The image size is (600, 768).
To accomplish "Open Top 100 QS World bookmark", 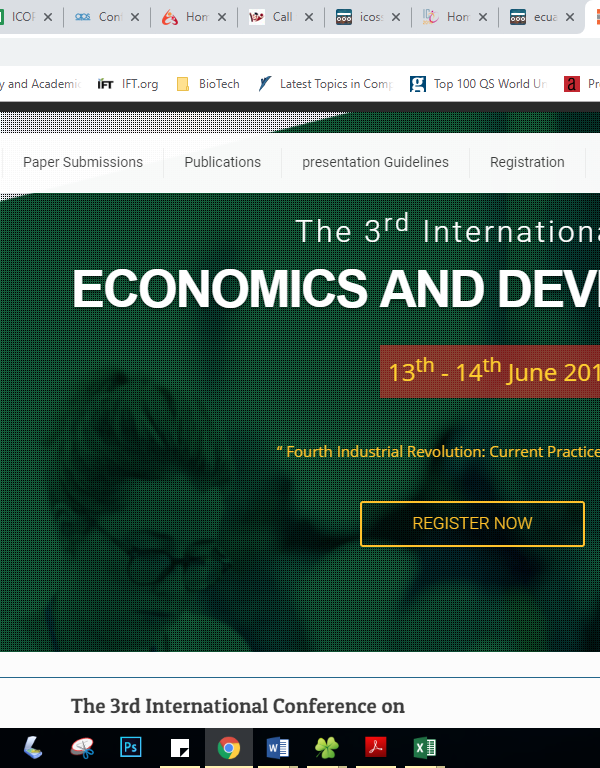I will point(478,84).
